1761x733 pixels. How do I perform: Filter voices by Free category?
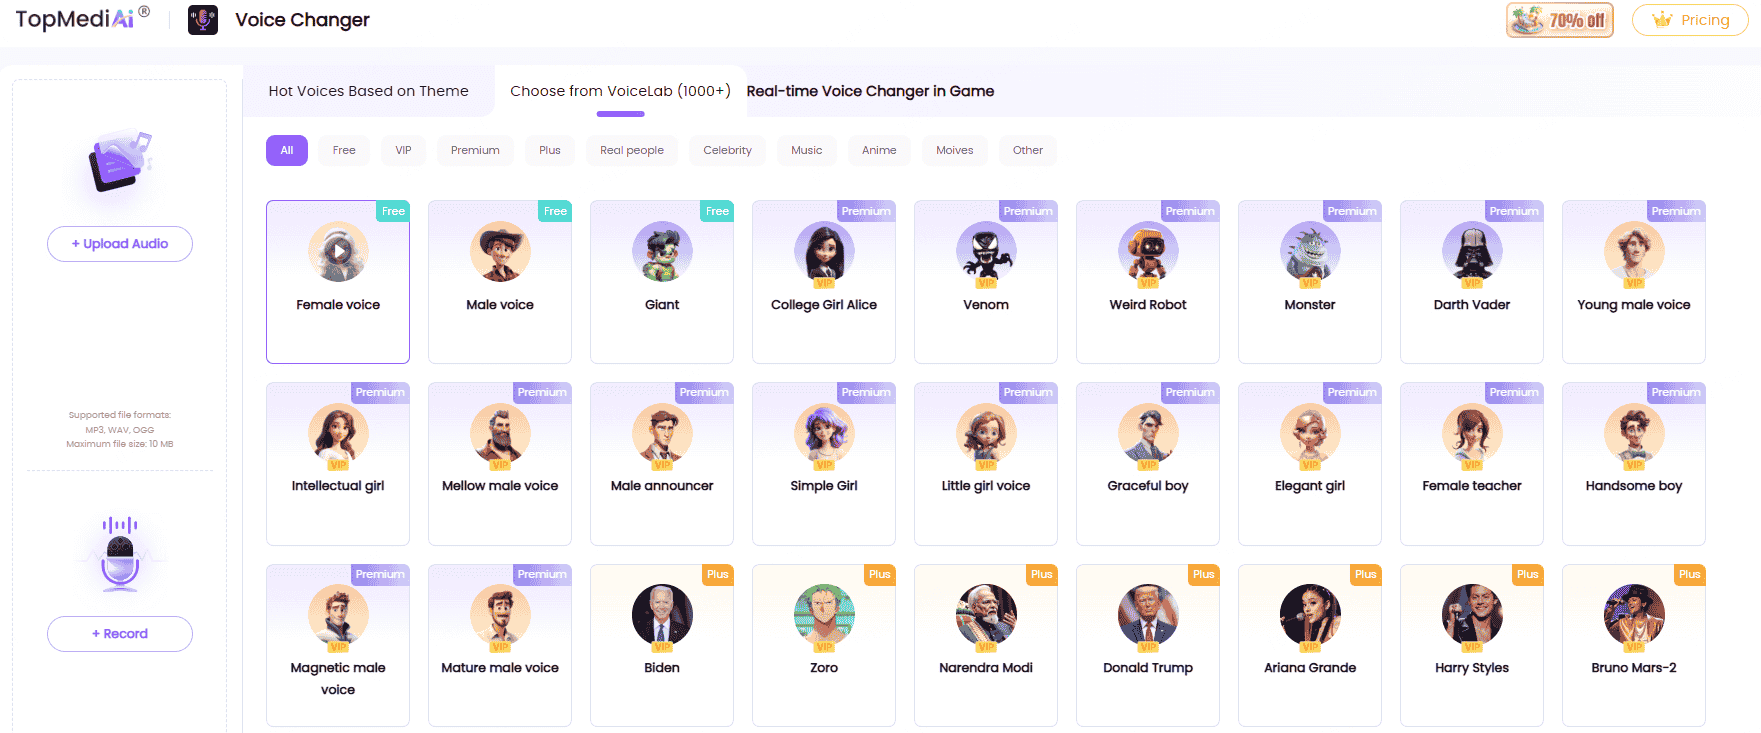point(344,150)
